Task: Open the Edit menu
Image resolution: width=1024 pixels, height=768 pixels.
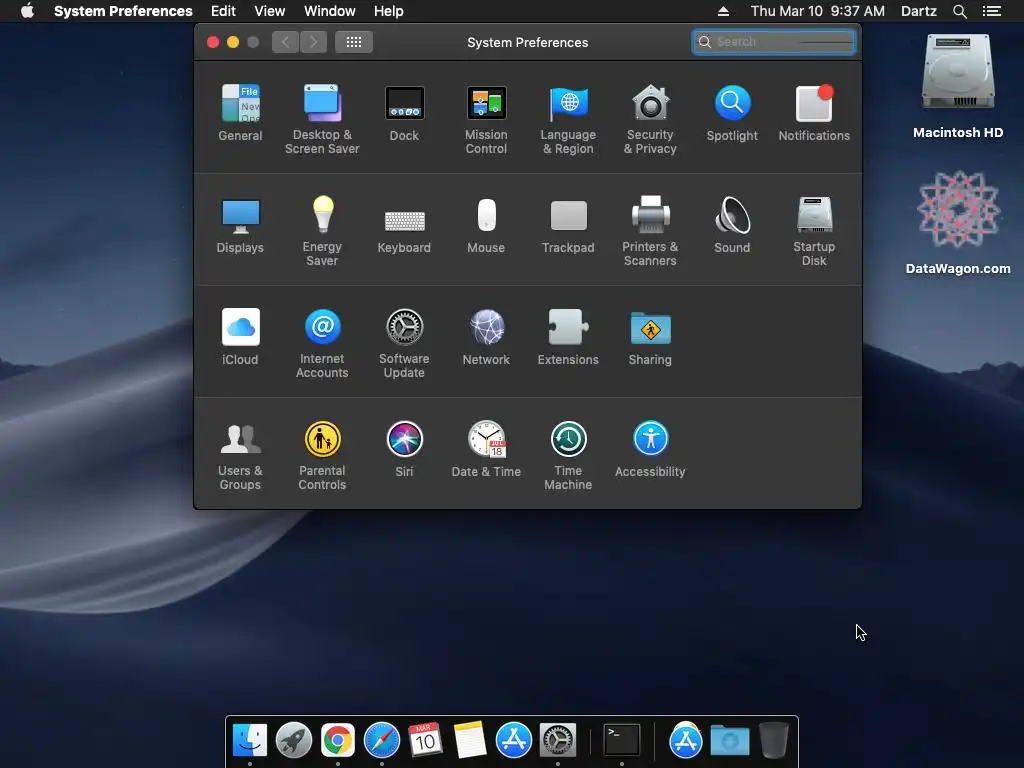Action: [223, 11]
